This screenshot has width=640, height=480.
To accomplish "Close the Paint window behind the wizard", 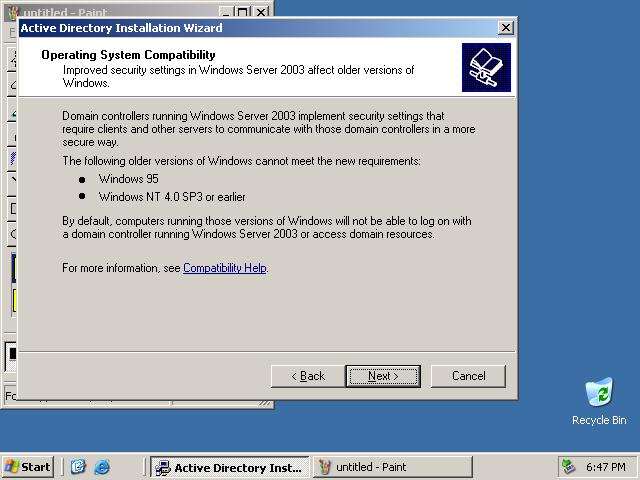I will 261,12.
